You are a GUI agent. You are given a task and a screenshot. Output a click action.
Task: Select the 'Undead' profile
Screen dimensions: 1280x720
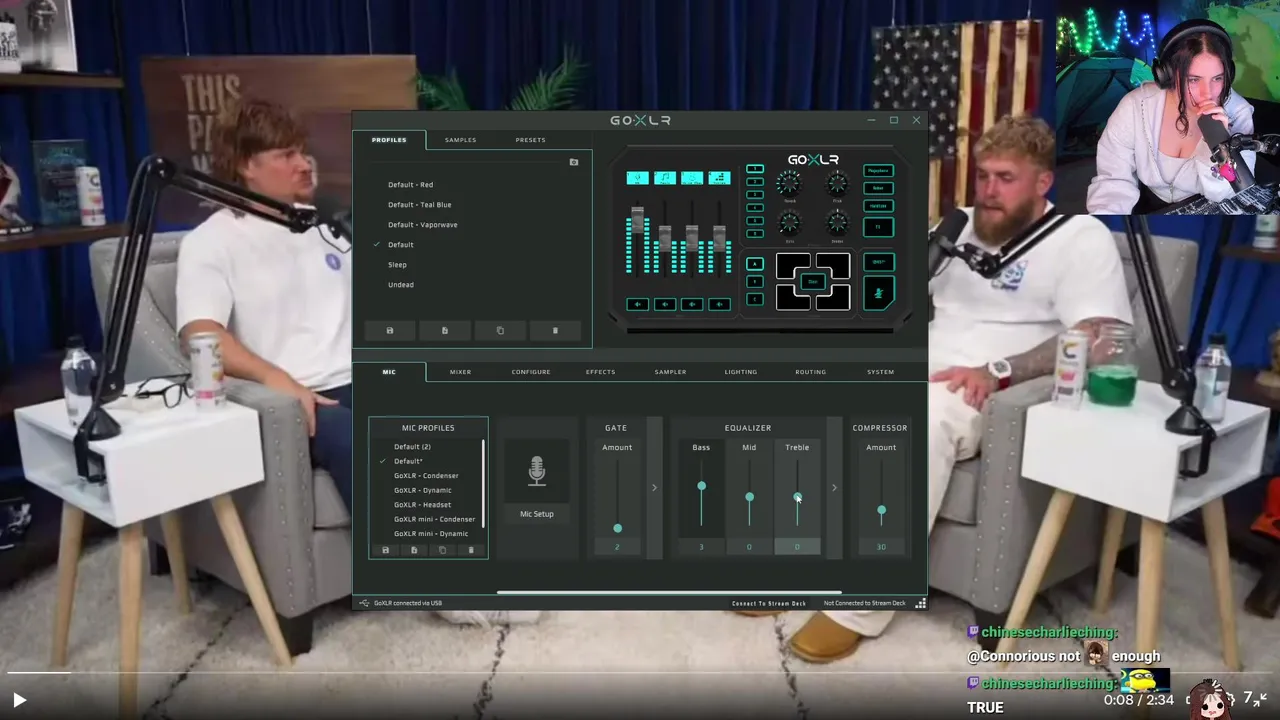pyautogui.click(x=401, y=285)
